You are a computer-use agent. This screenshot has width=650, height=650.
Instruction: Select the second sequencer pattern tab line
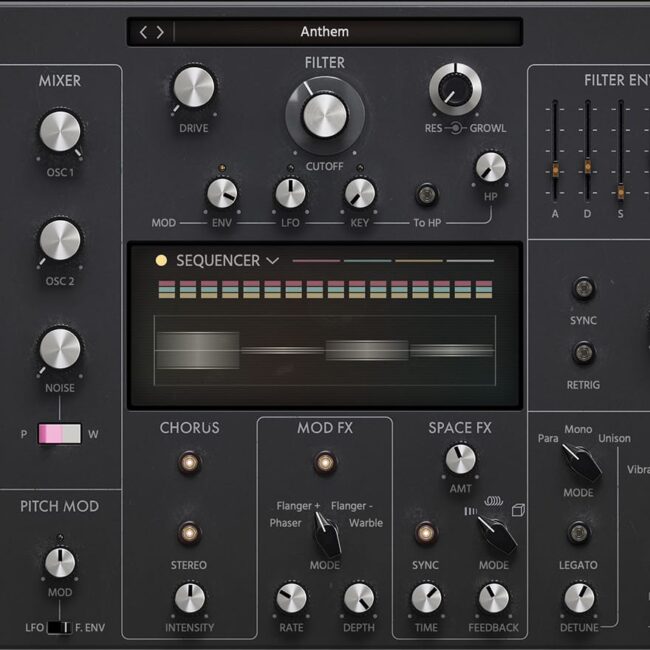pos(367,262)
